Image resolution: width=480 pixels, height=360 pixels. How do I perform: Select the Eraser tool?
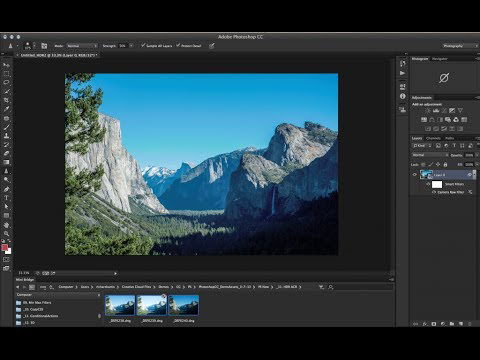(6, 153)
